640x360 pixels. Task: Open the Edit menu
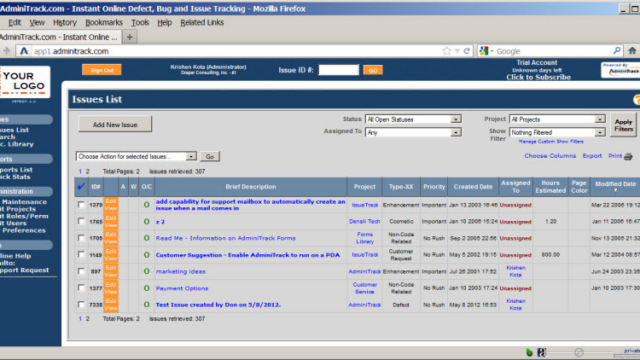(15, 22)
